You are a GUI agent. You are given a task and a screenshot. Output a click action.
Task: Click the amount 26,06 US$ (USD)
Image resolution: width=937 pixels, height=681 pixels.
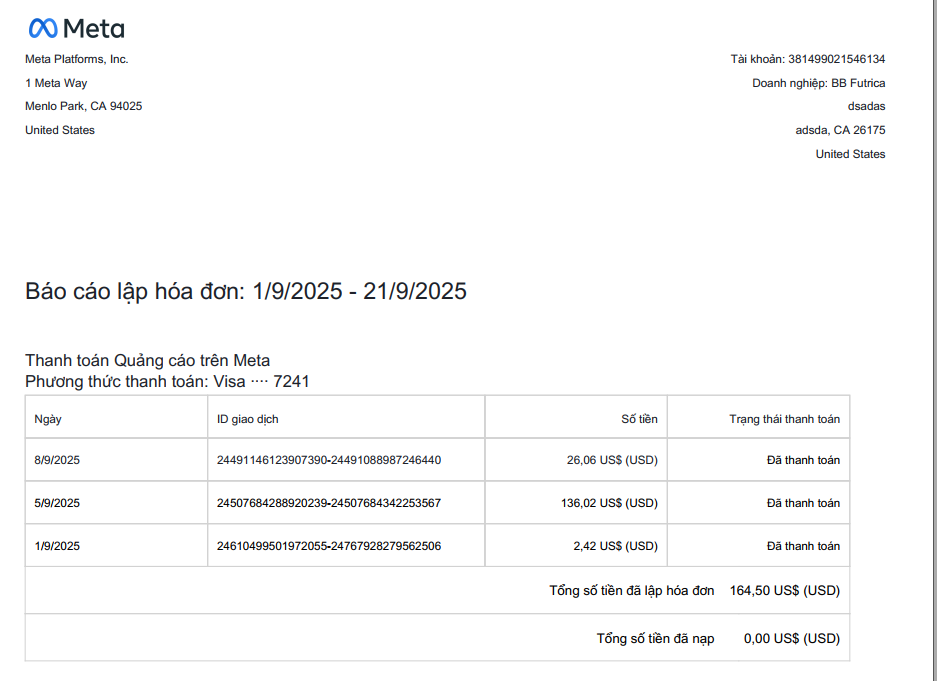pos(613,460)
